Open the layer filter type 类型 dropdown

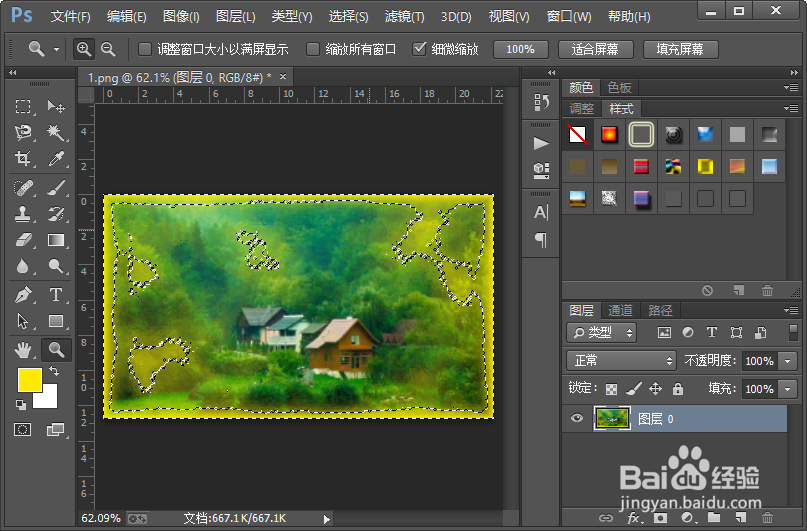tap(602, 333)
